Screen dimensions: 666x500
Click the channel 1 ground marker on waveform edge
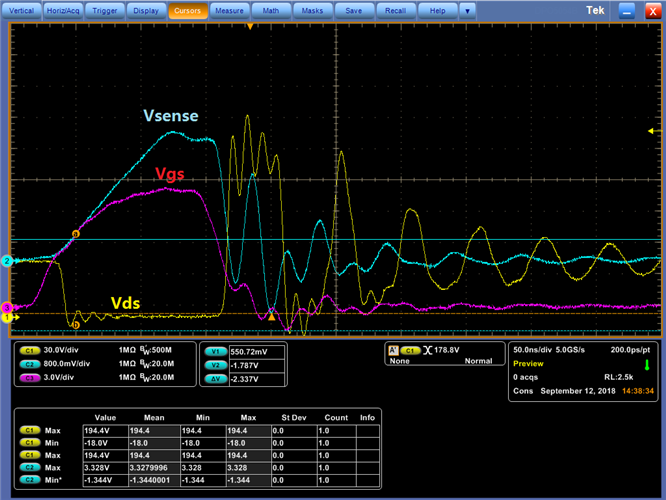(x=6, y=317)
